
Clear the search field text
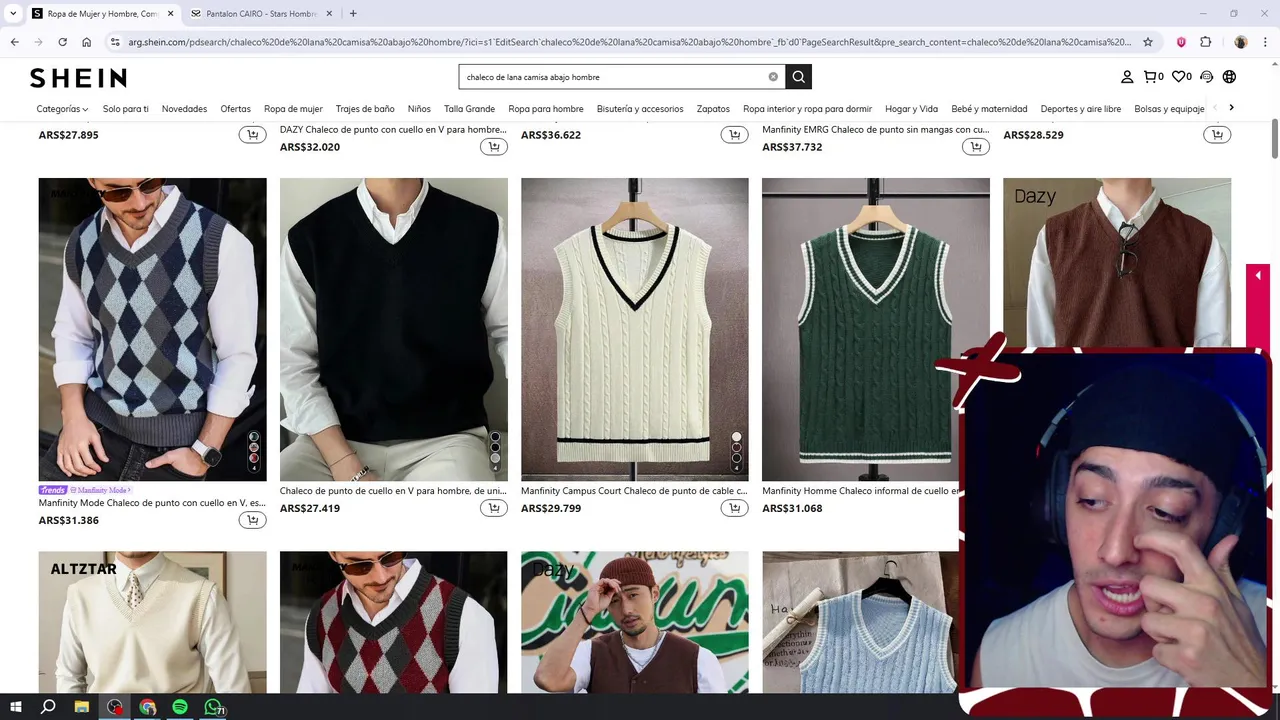pos(773,77)
